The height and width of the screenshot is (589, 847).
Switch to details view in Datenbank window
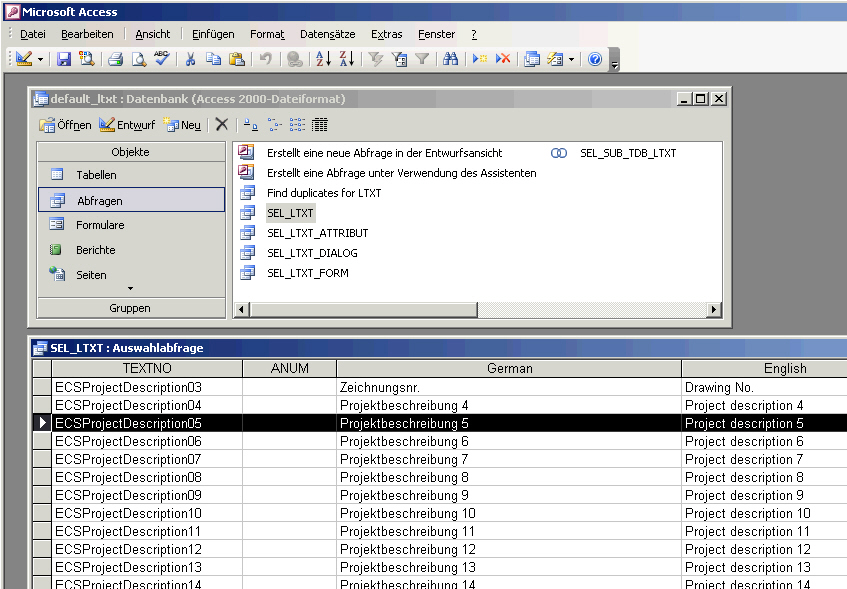pos(320,125)
